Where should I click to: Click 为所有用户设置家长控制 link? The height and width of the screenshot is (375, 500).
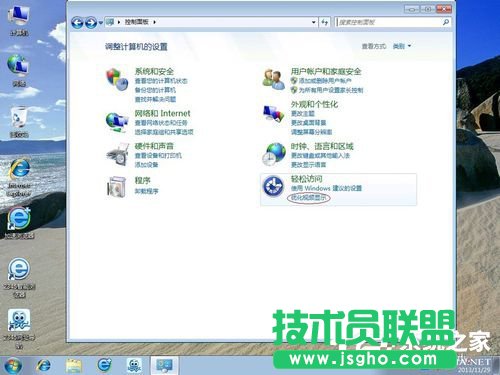(x=331, y=90)
